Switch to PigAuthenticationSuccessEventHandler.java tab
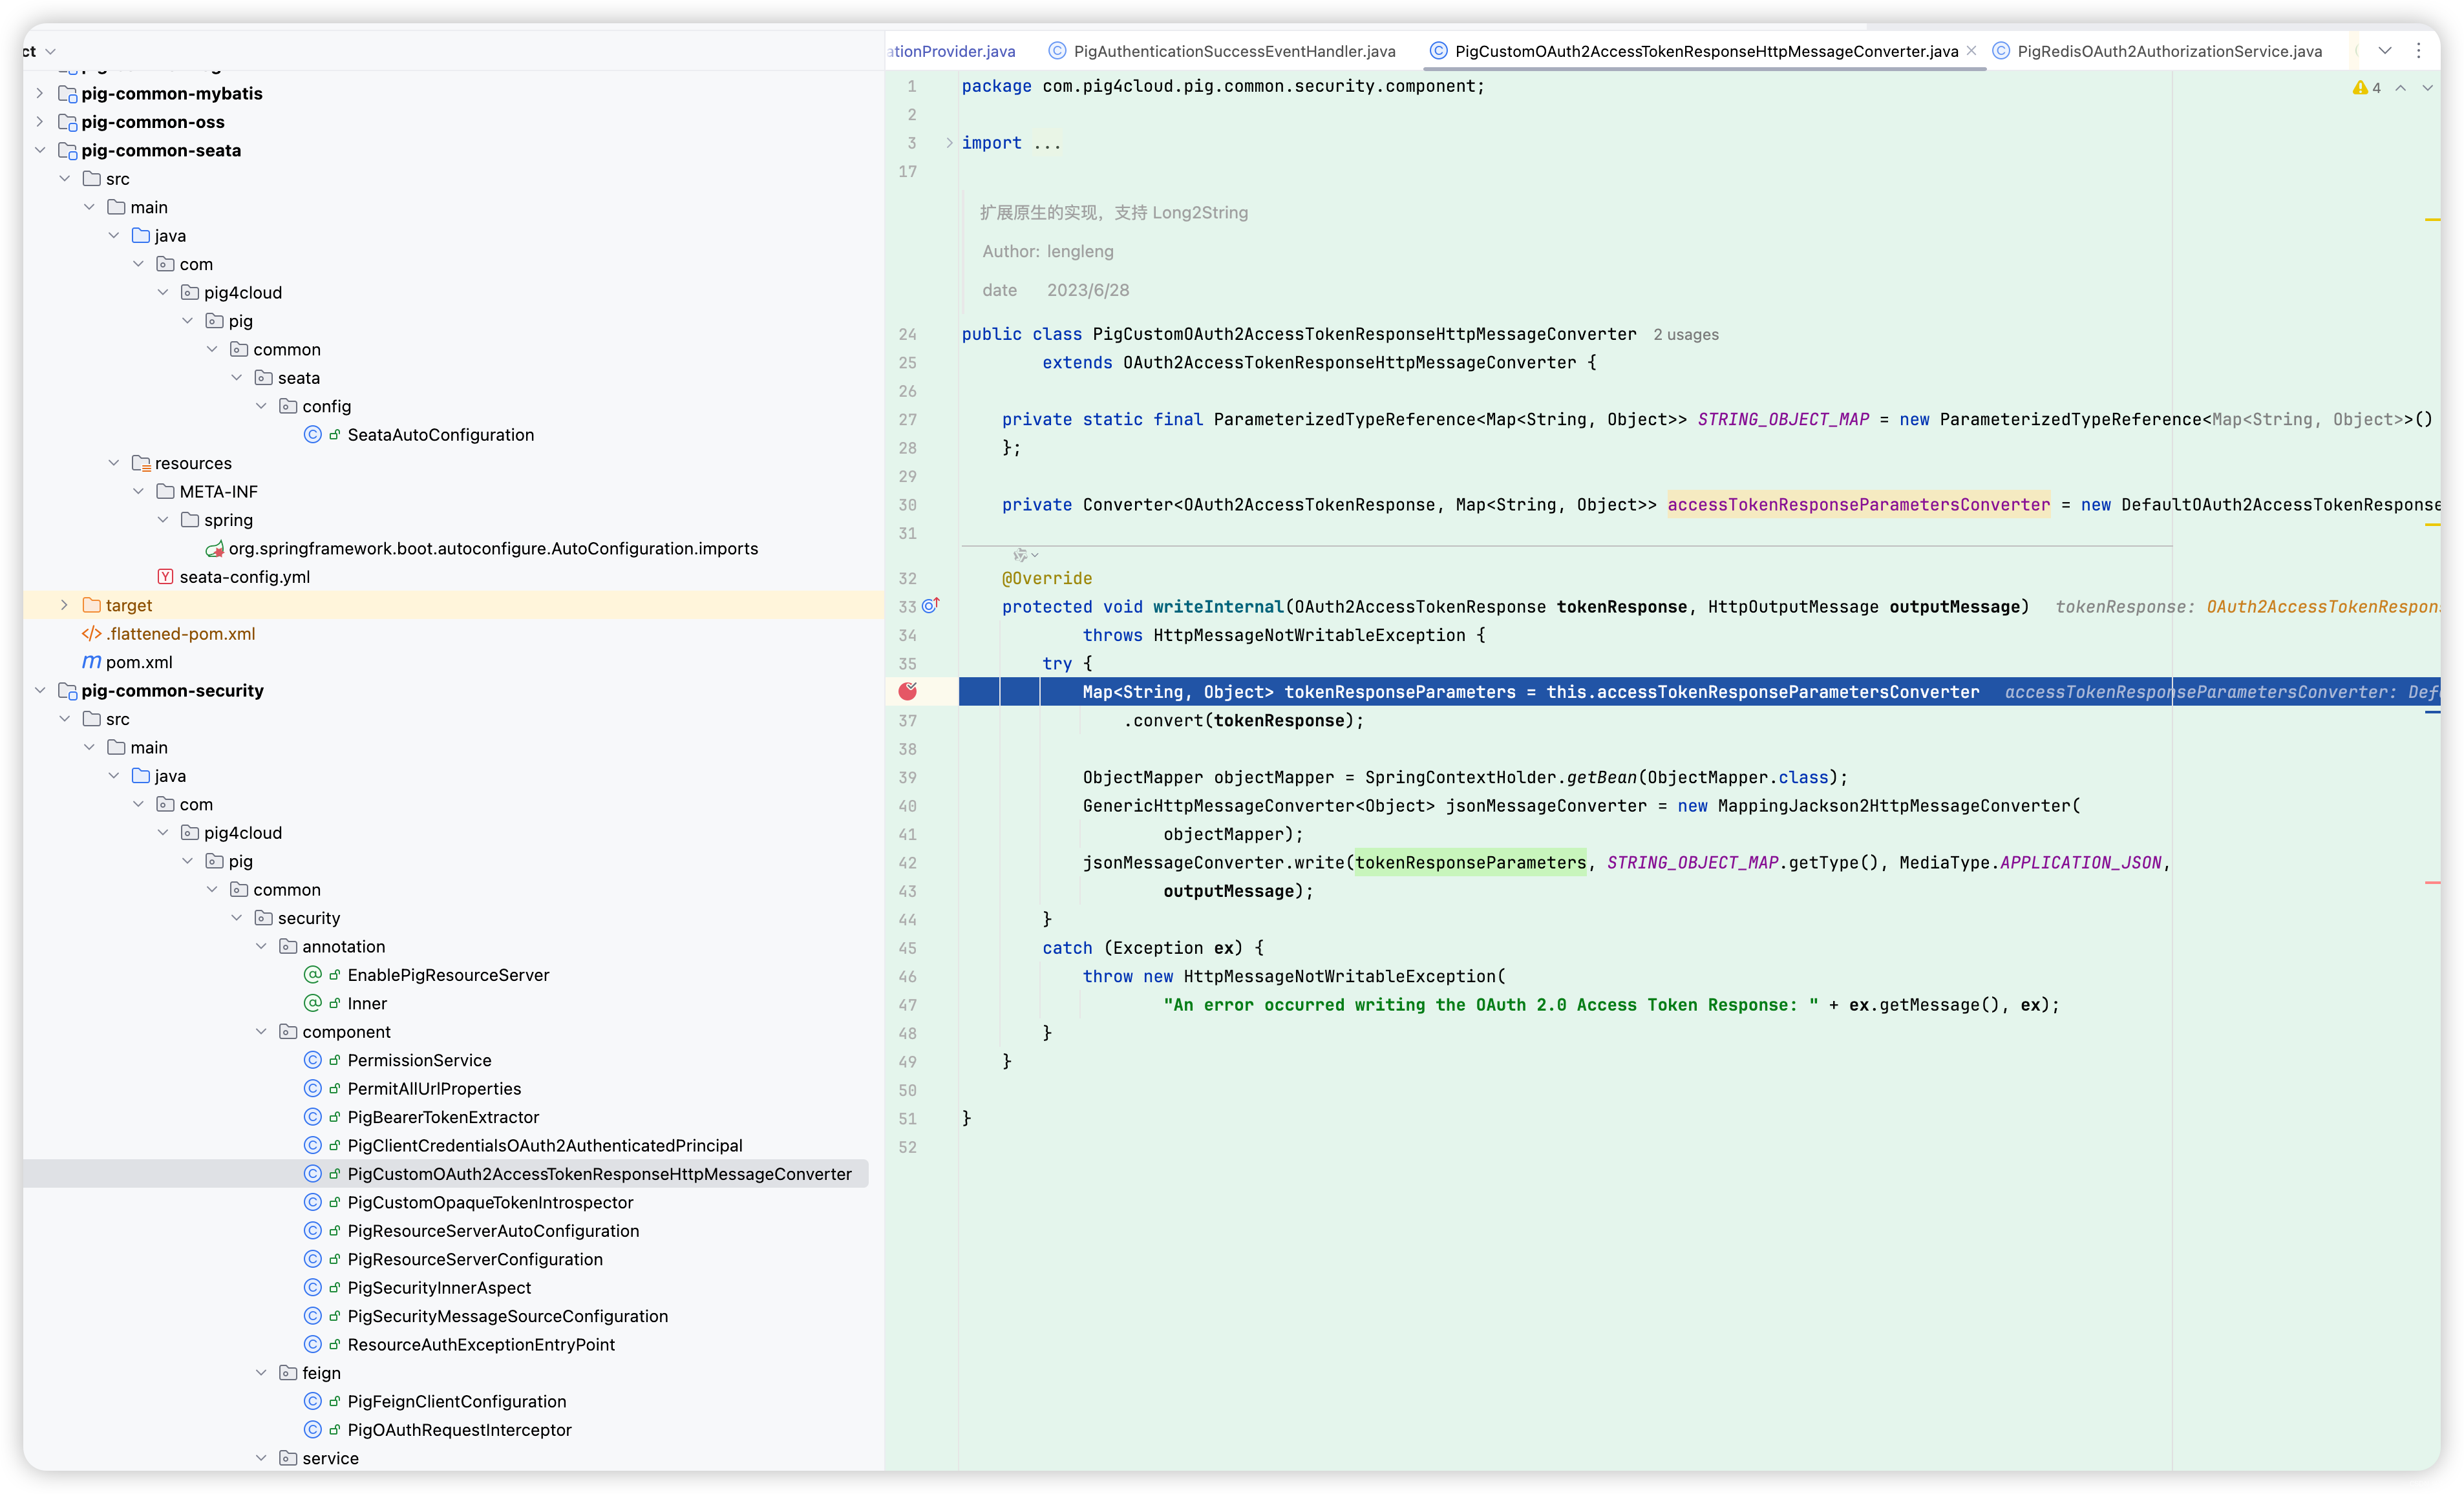Image resolution: width=2464 pixels, height=1494 pixels. click(x=1222, y=51)
